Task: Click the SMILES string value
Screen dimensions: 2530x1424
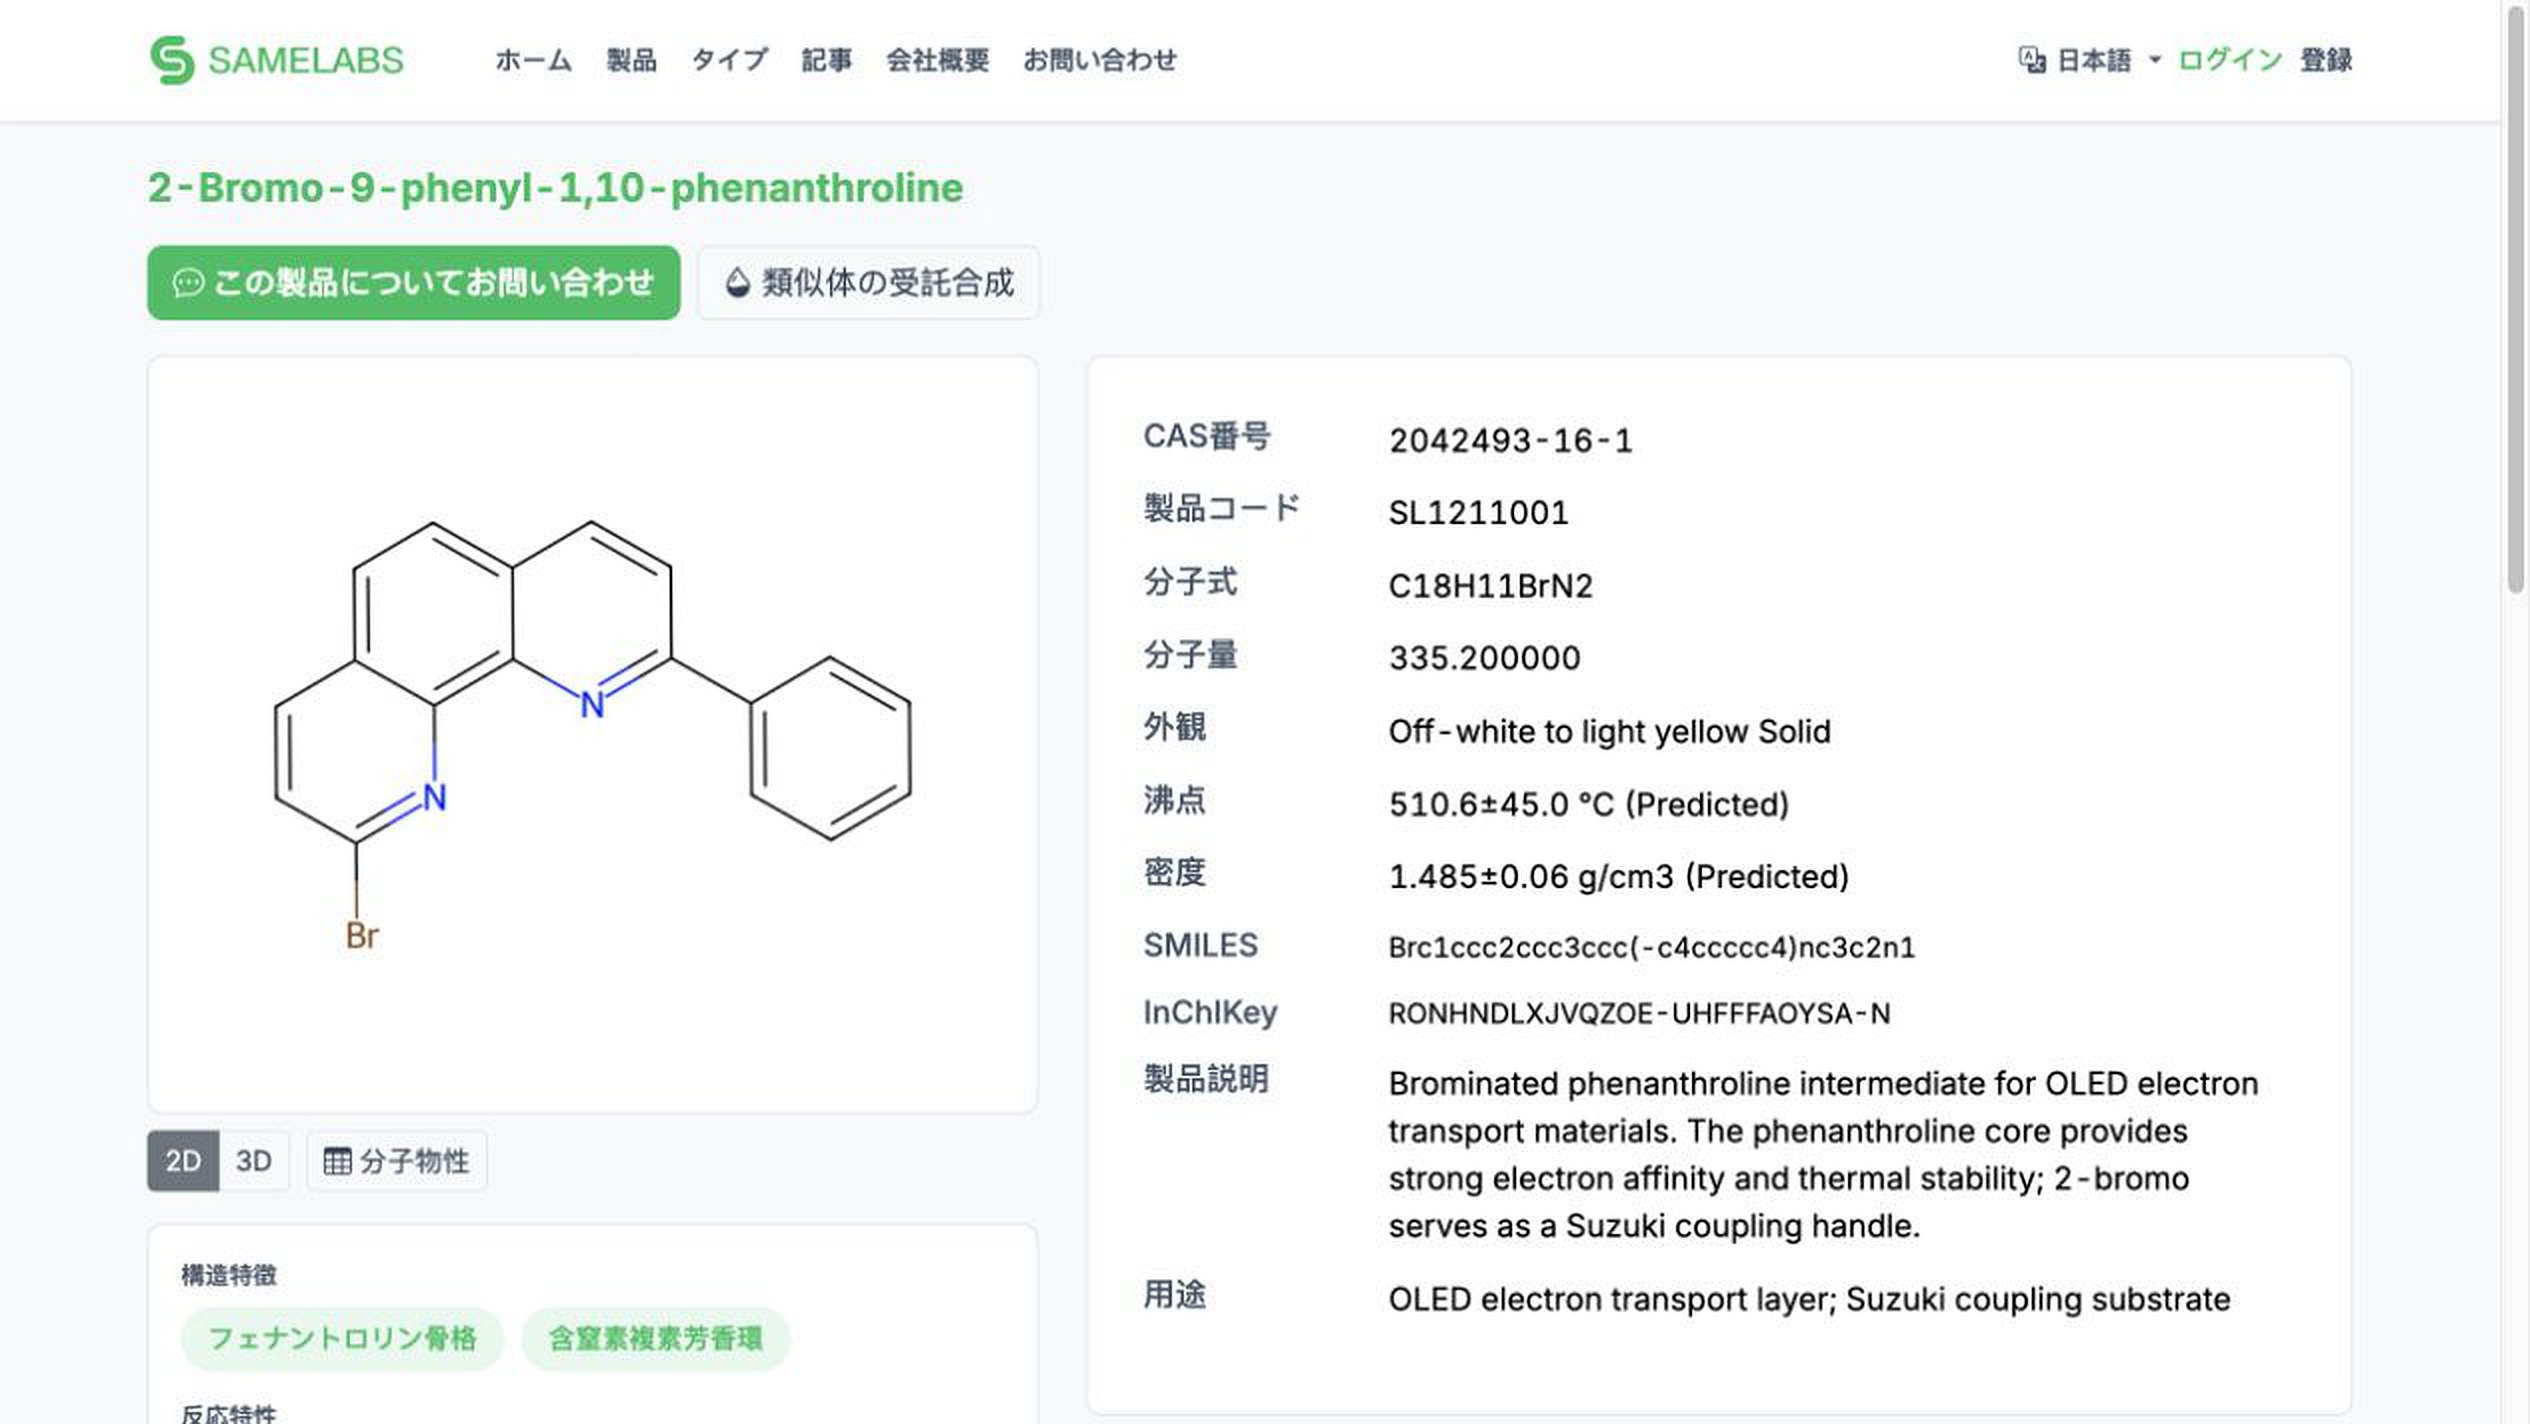Action: tap(1651, 947)
